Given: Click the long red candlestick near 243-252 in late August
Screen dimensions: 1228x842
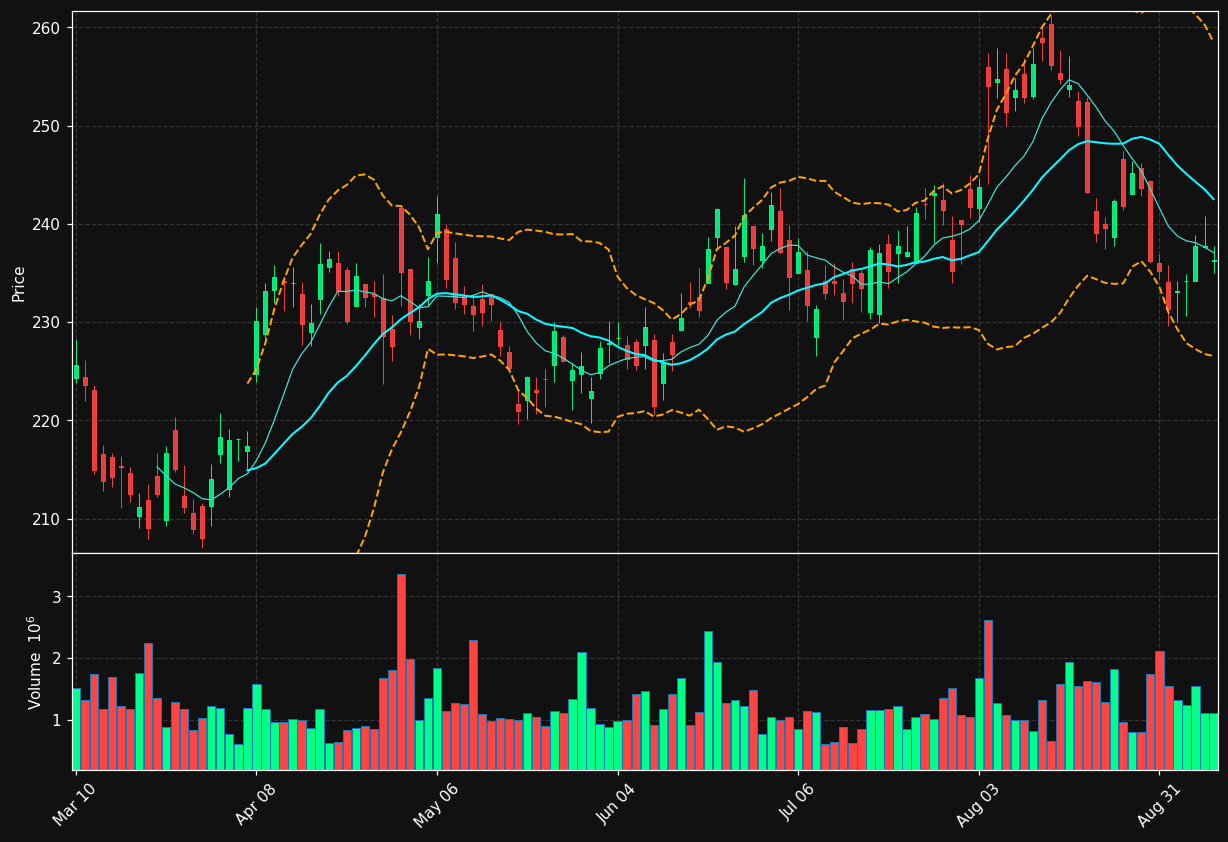Looking at the screenshot, I should coord(1087,147).
